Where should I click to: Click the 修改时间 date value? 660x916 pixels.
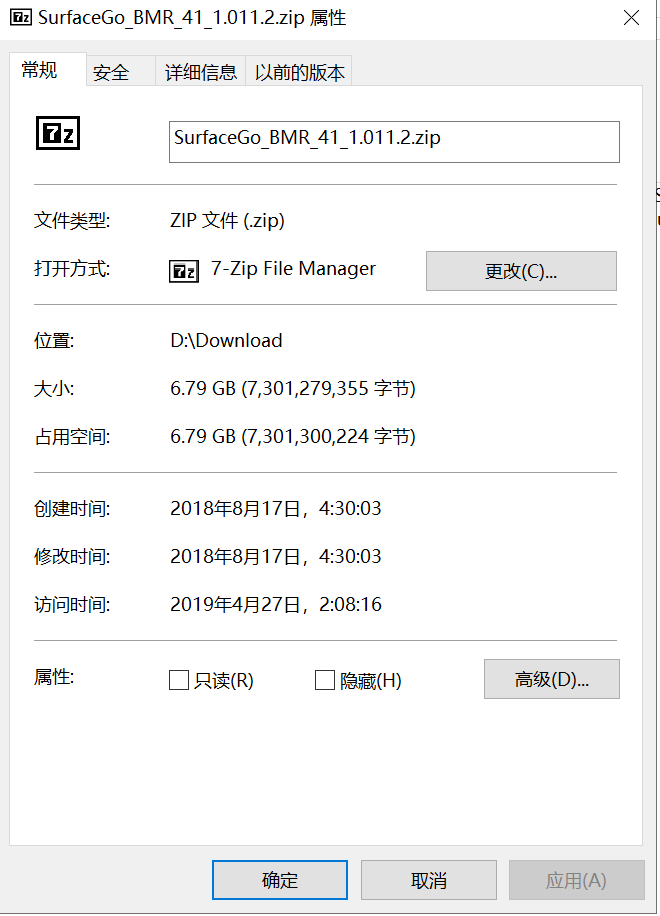(x=276, y=556)
